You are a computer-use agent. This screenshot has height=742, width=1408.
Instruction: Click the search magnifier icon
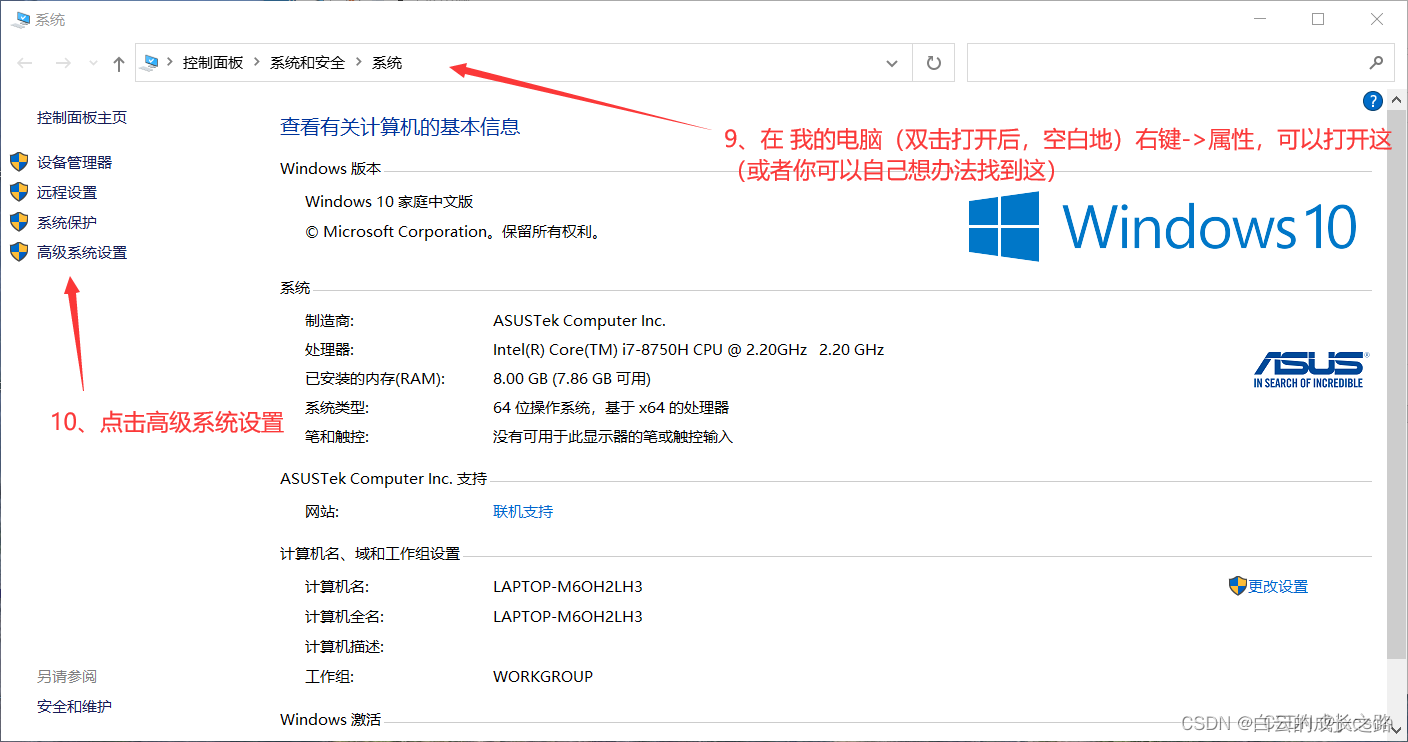tap(1376, 63)
